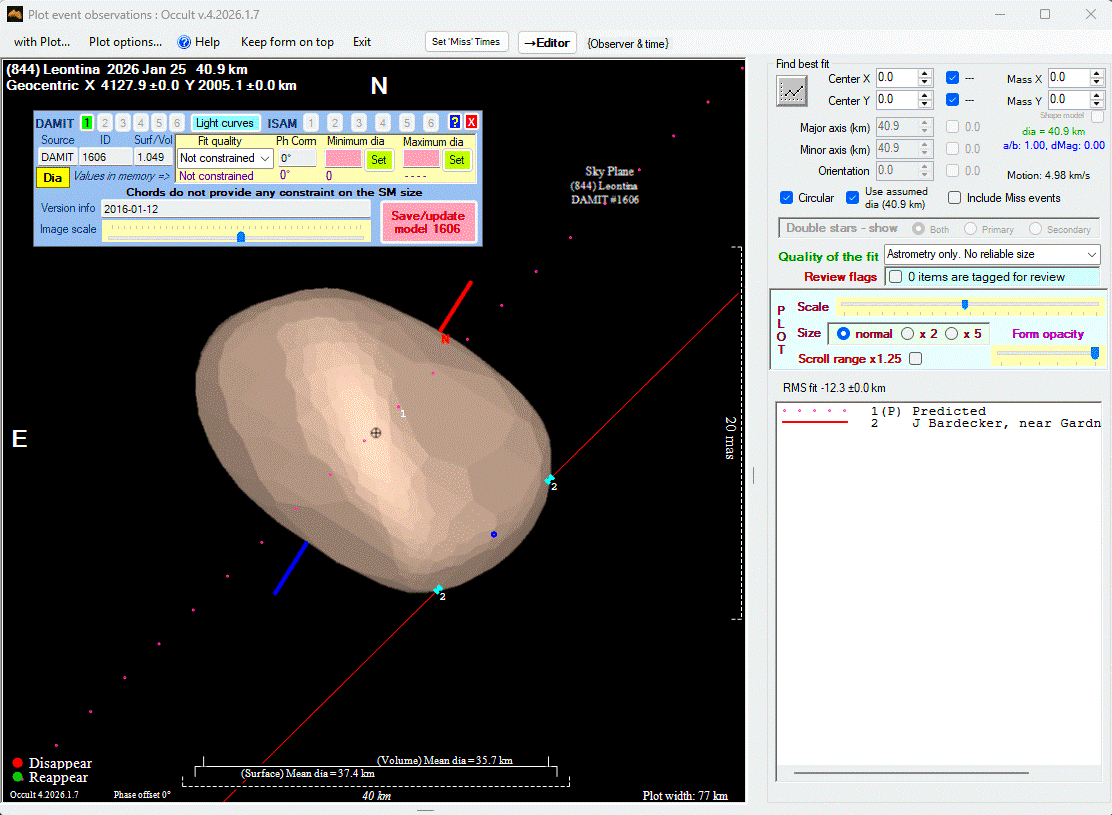Image resolution: width=1112 pixels, height=815 pixels.
Task: Open the Plot options menu
Action: [125, 42]
